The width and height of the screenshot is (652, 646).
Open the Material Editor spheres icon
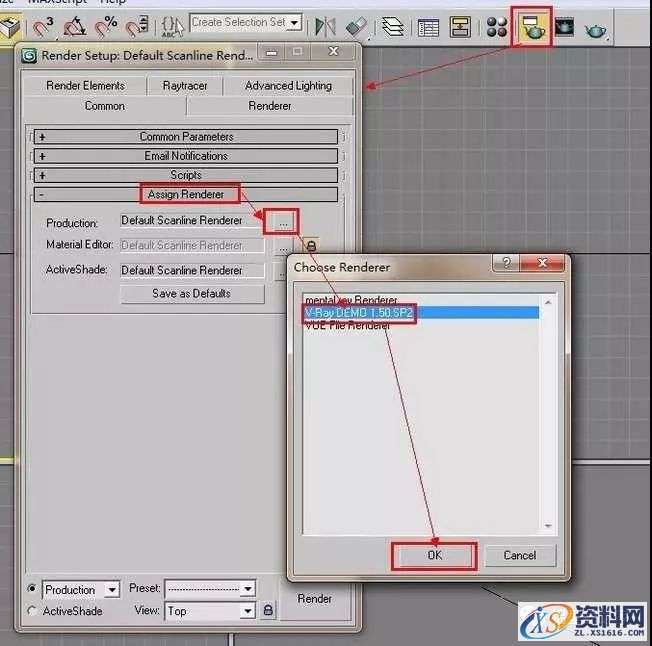pos(496,27)
